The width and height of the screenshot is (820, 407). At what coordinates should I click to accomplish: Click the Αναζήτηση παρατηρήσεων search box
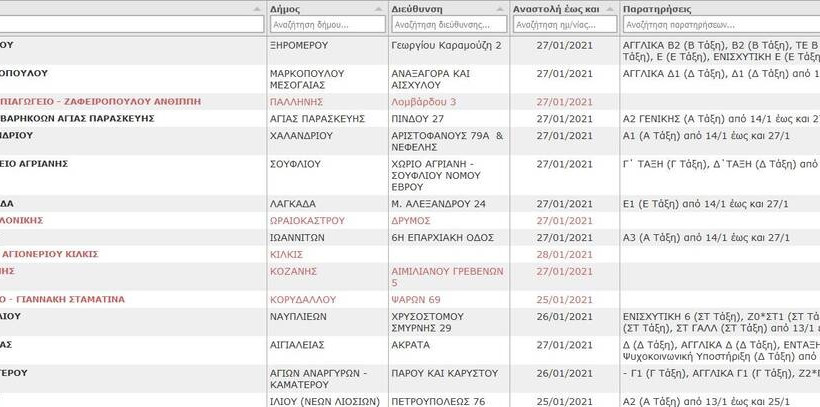[x=720, y=24]
